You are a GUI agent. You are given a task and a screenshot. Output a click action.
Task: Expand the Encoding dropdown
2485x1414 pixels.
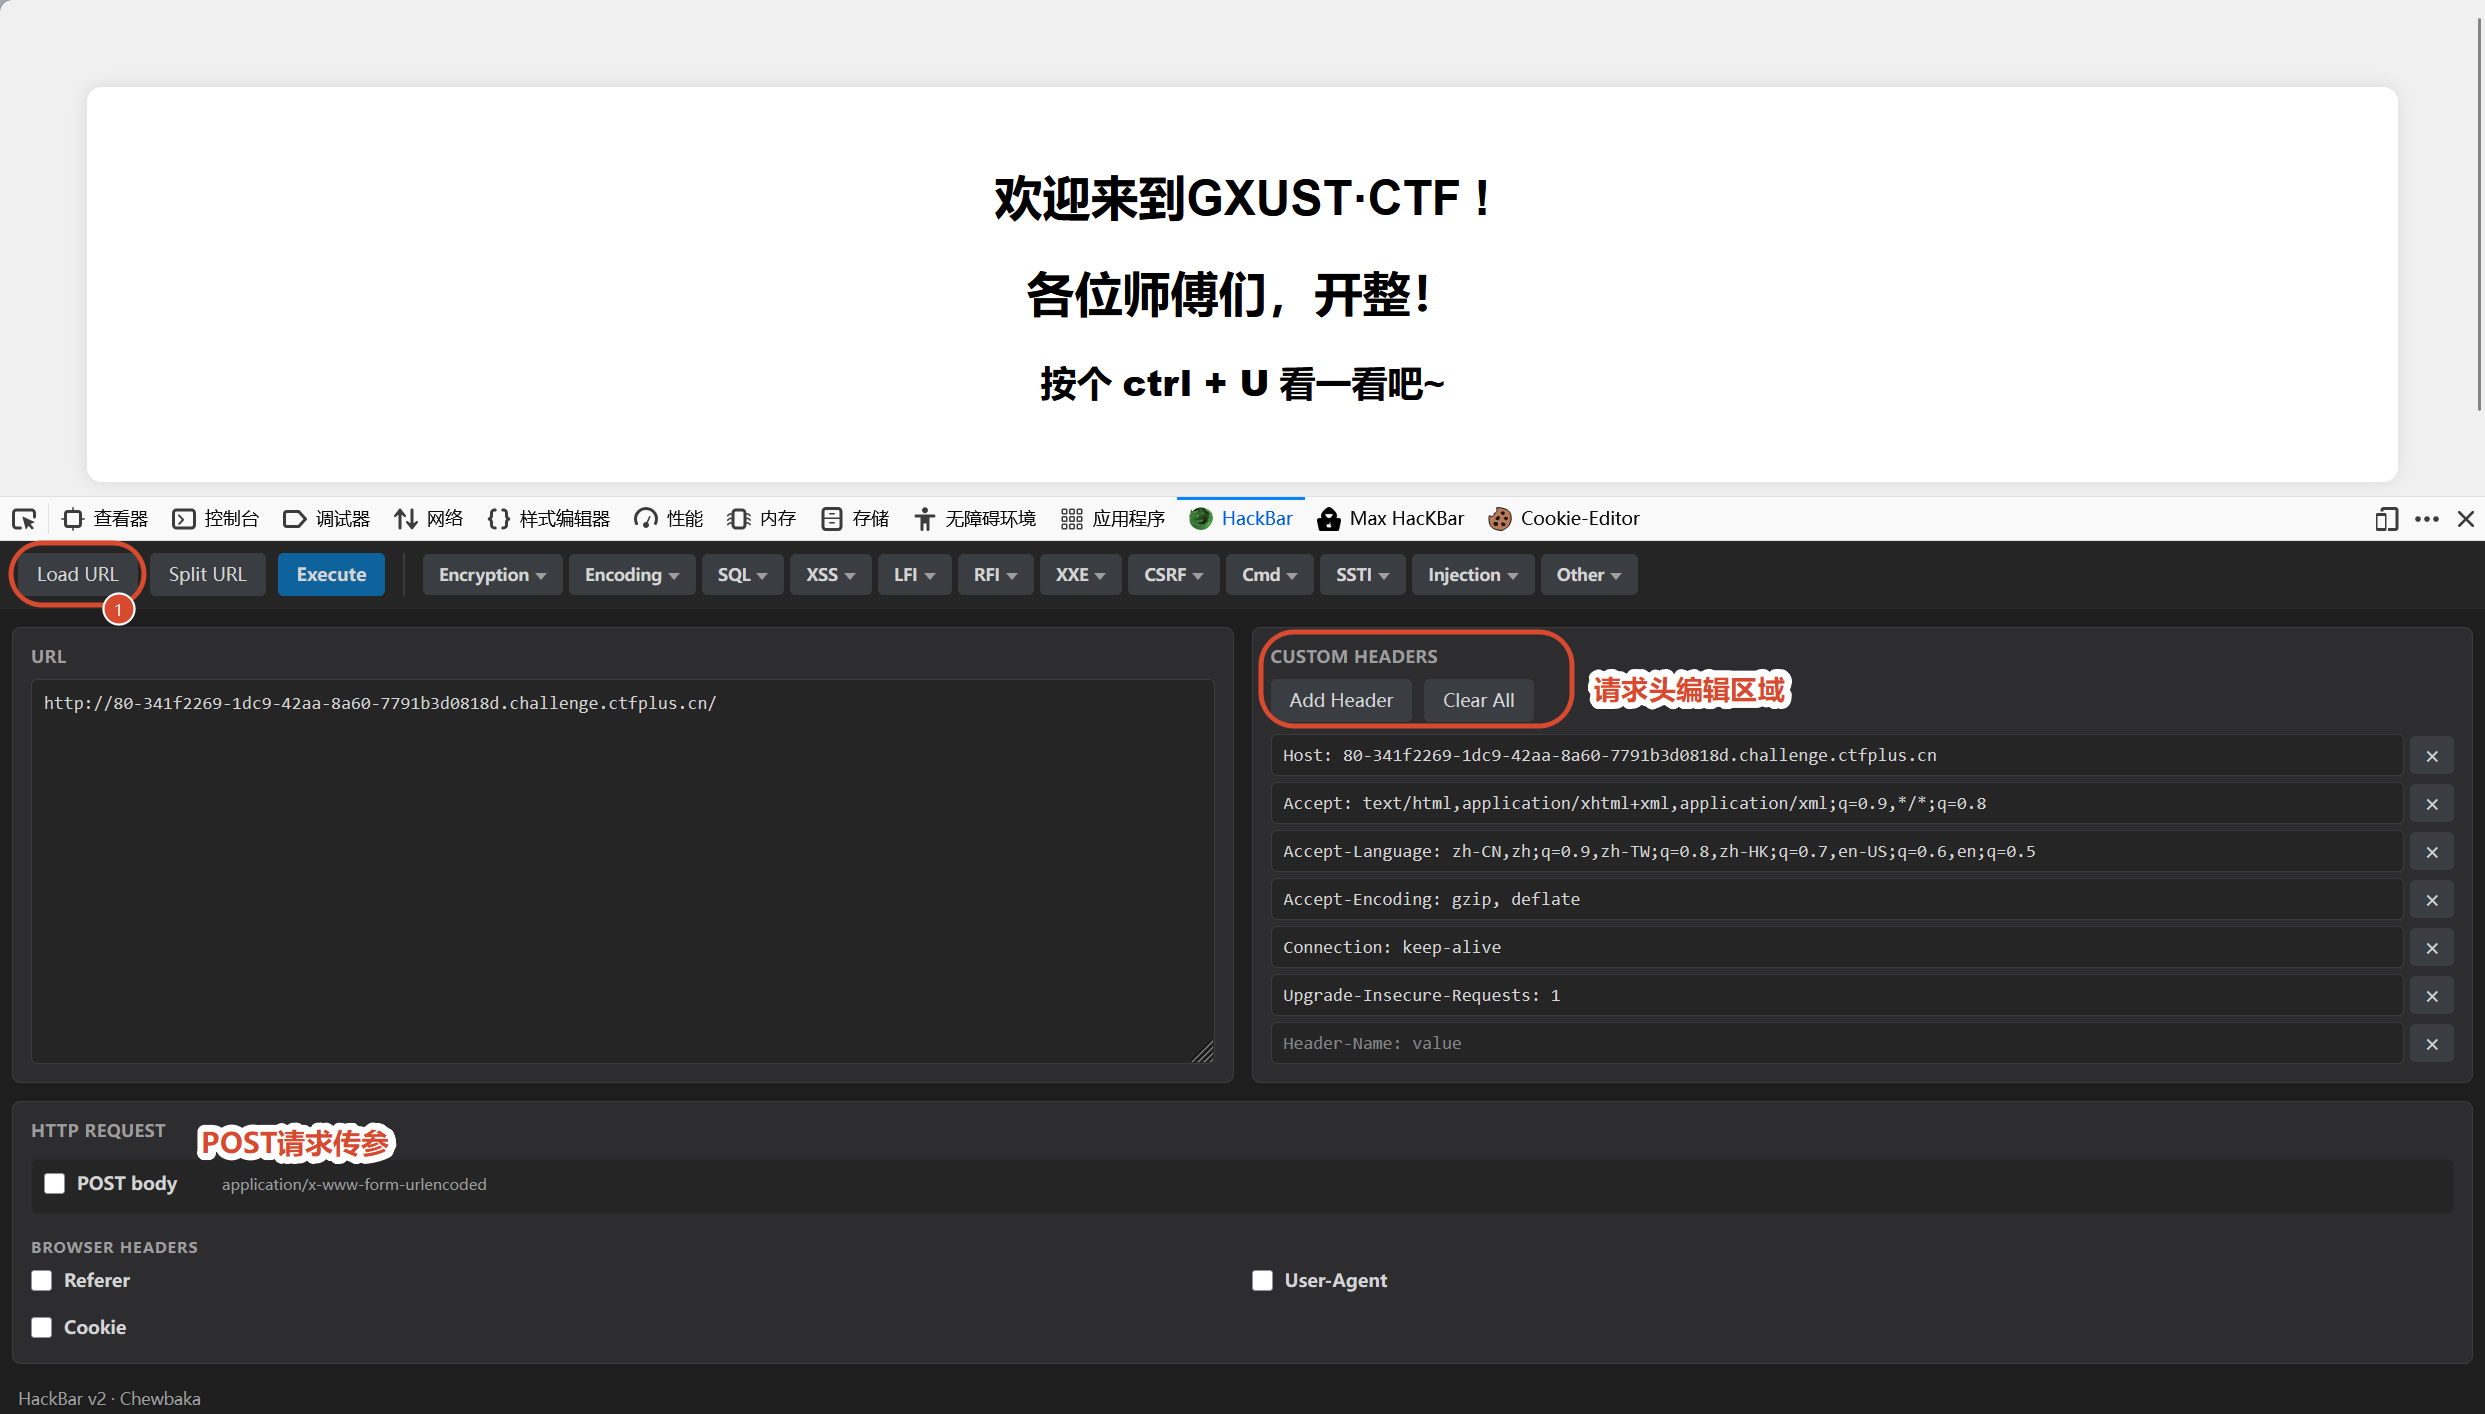[x=632, y=575]
